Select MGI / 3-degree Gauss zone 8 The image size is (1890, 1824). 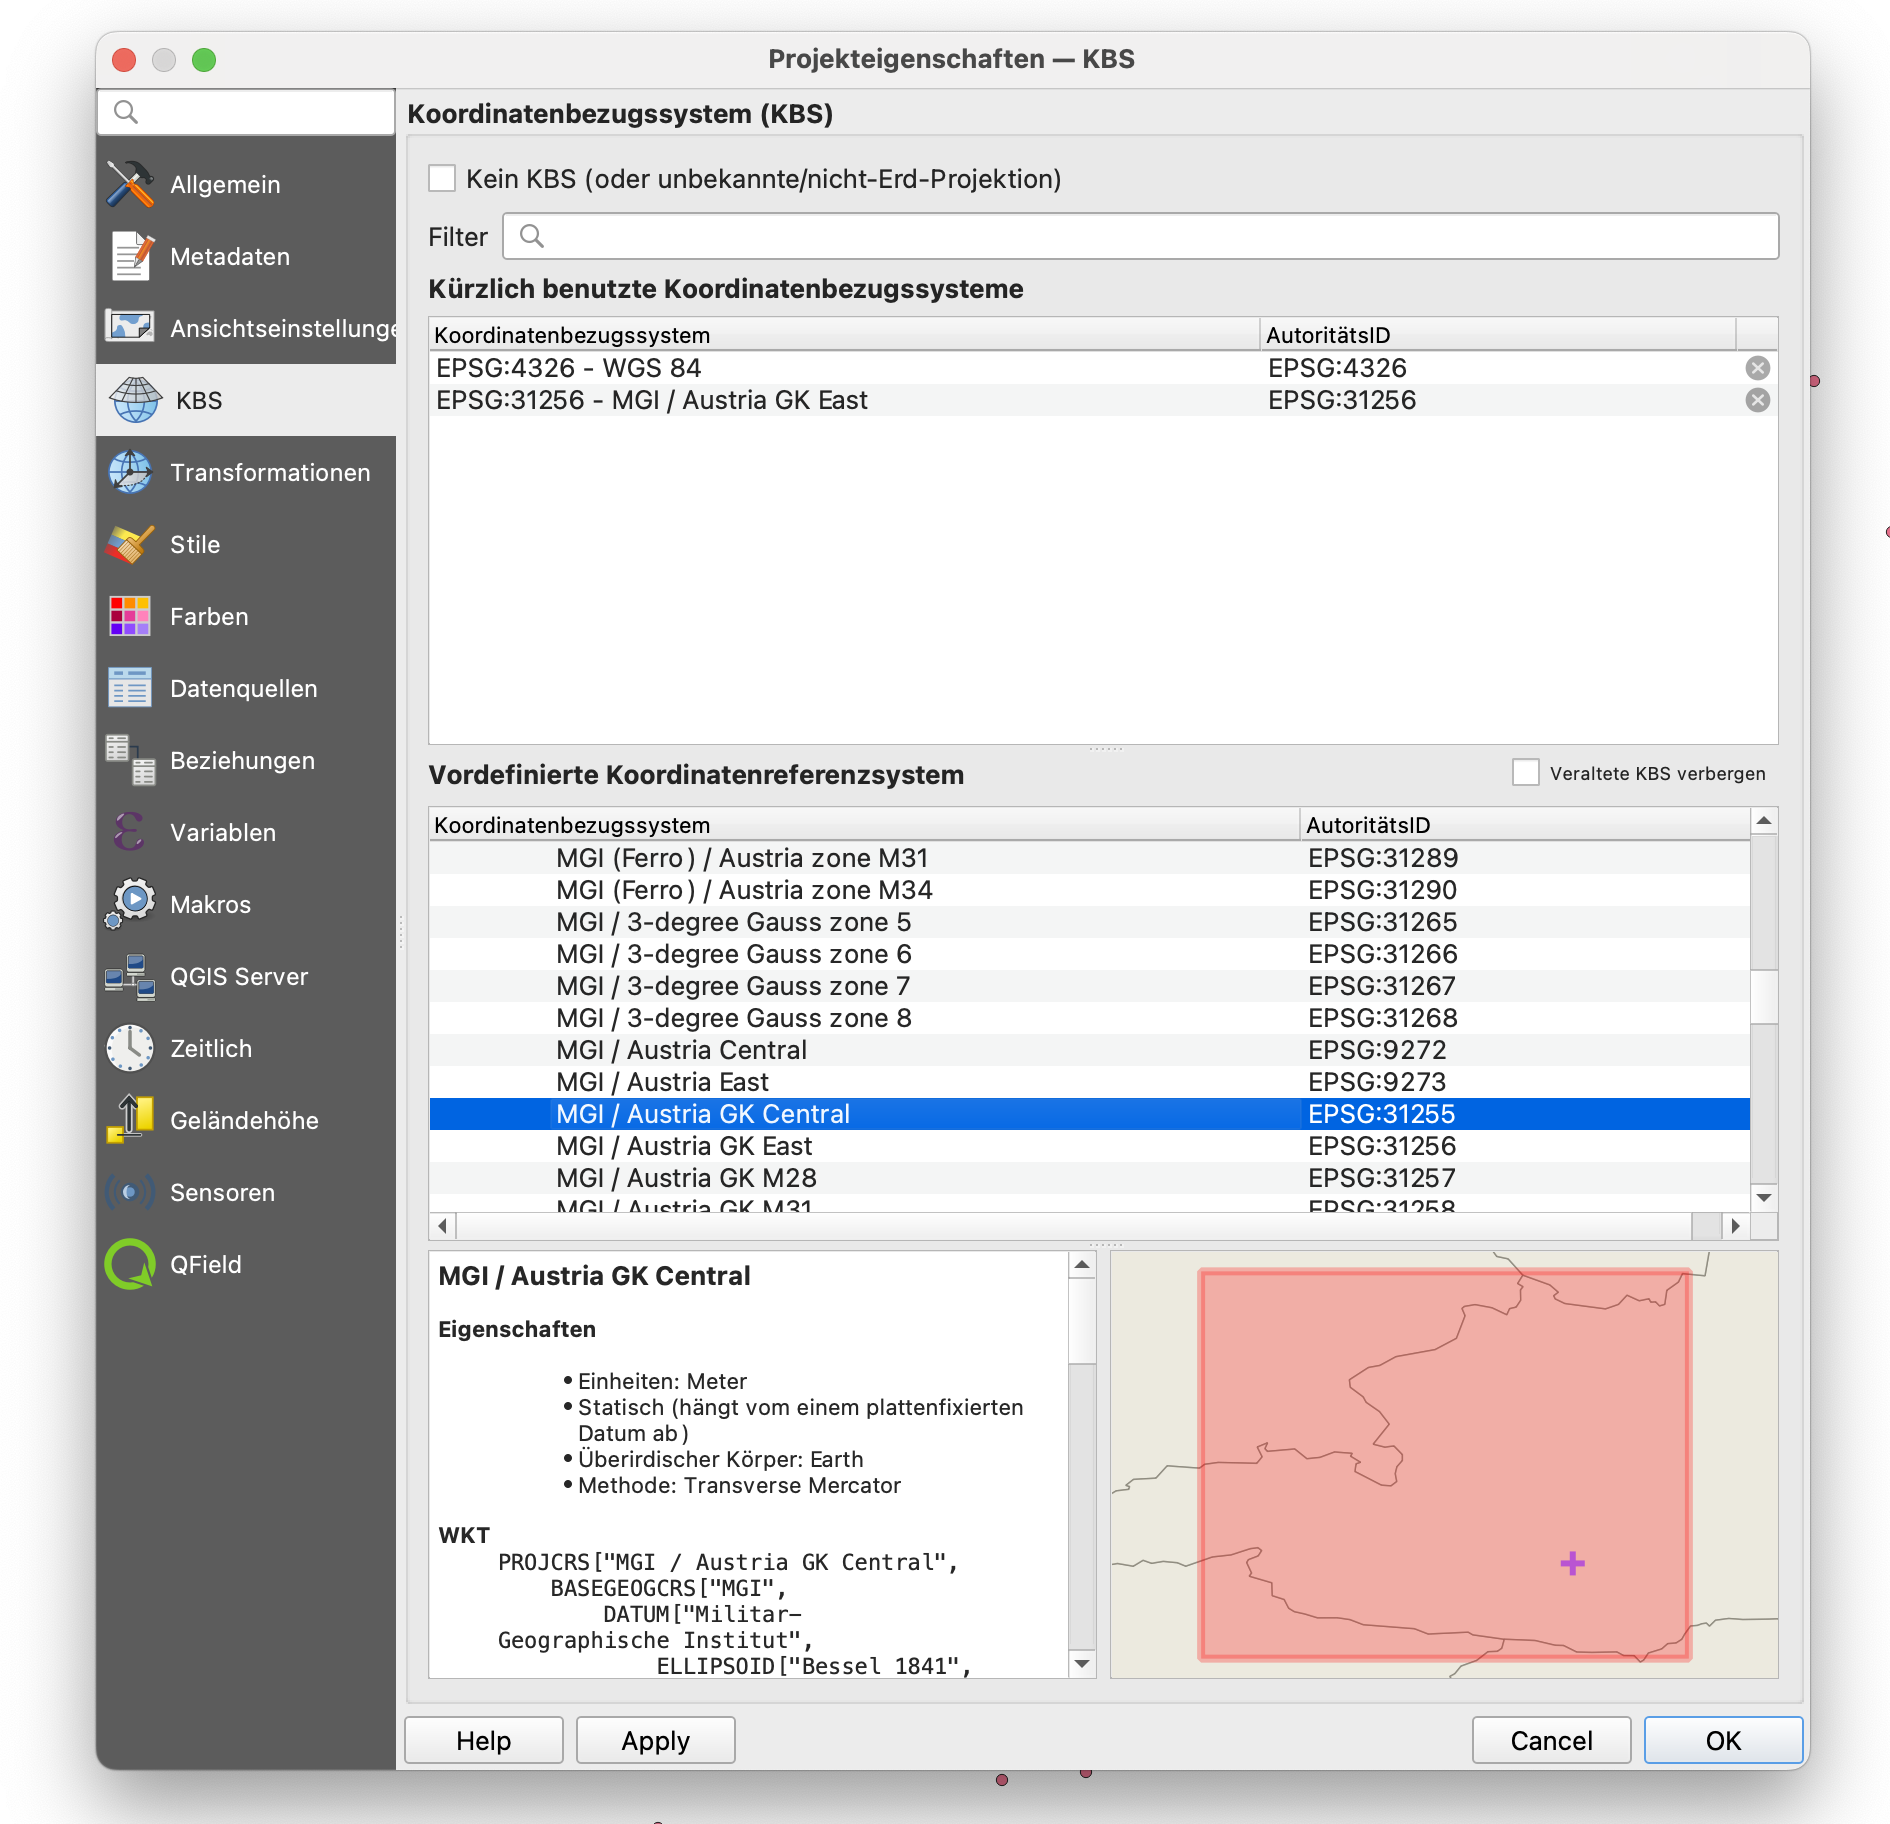tap(1089, 1018)
